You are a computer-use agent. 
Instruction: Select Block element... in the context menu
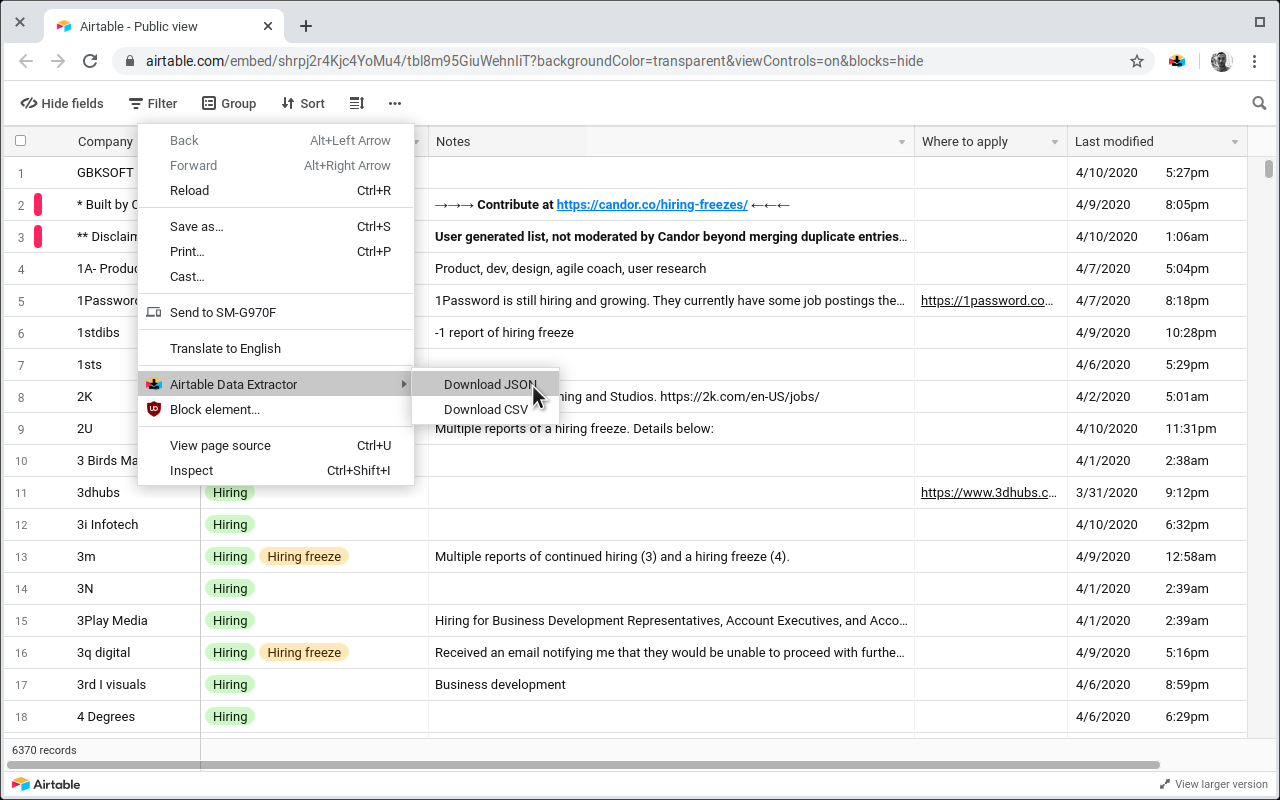click(276, 409)
